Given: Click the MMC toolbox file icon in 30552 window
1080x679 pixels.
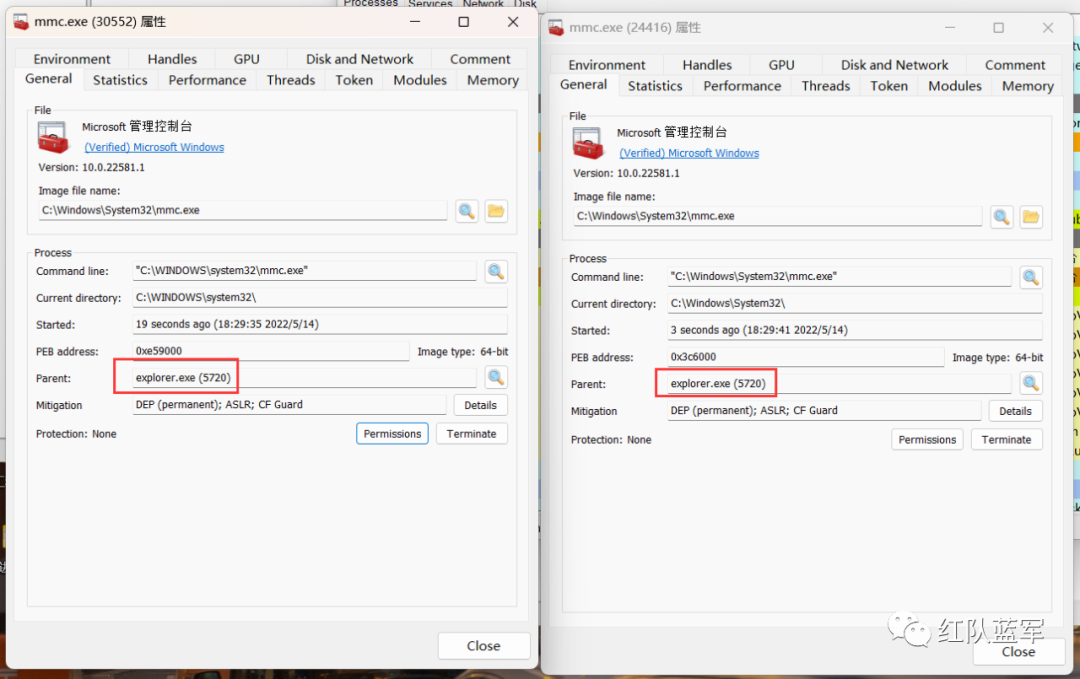Looking at the screenshot, I should coord(53,136).
